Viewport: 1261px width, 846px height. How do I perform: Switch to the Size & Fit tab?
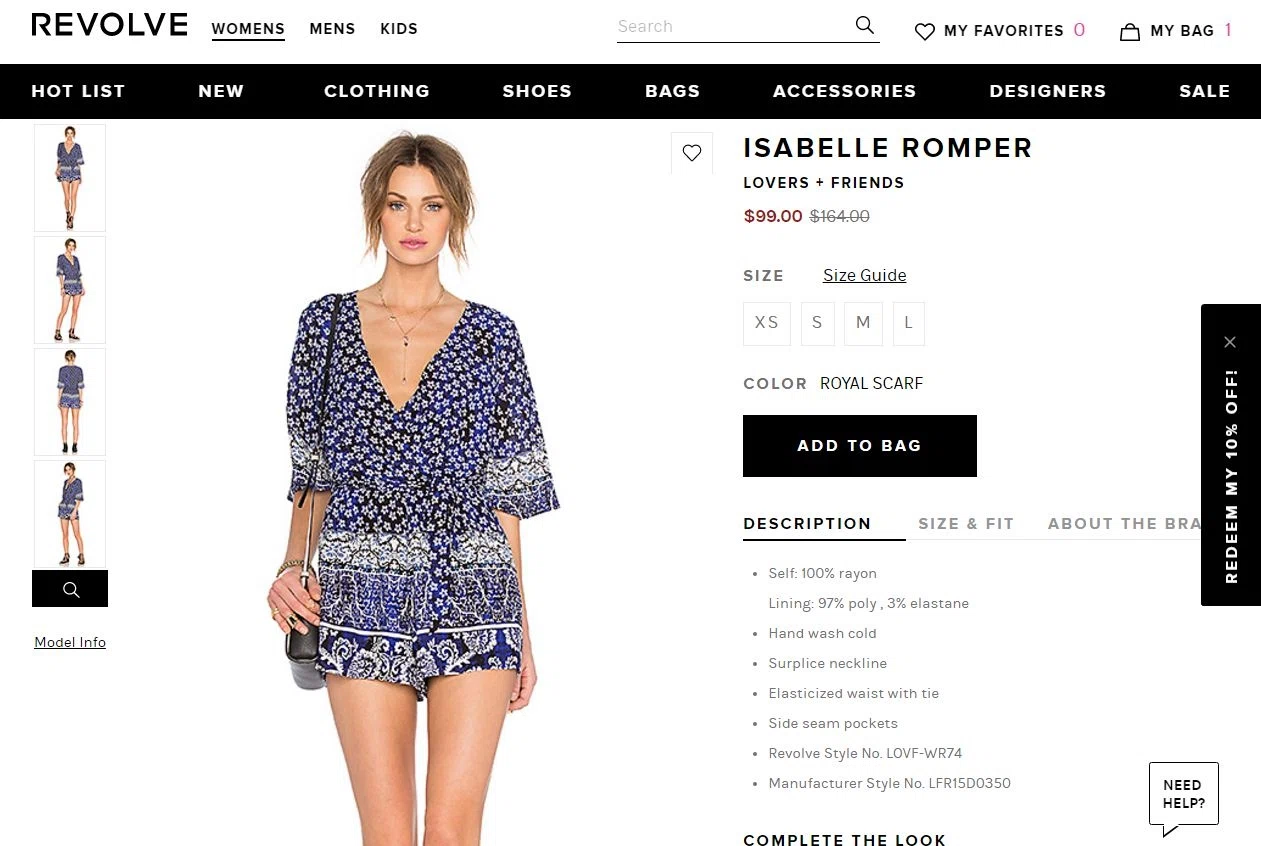(966, 523)
